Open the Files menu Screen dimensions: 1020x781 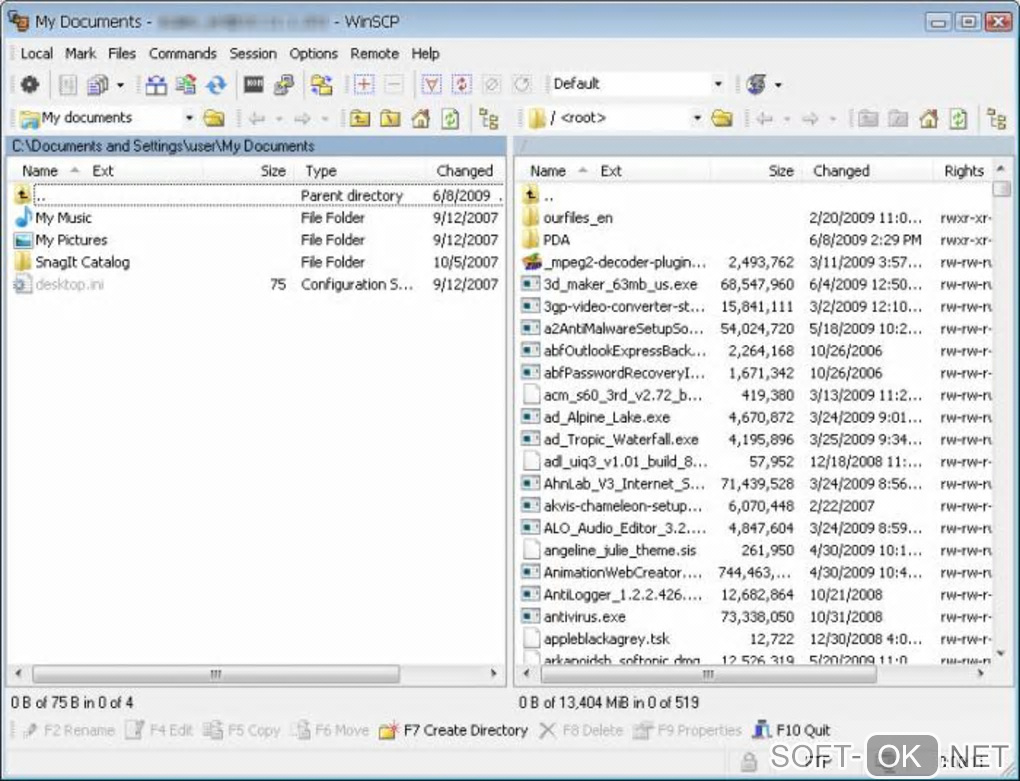coord(122,53)
